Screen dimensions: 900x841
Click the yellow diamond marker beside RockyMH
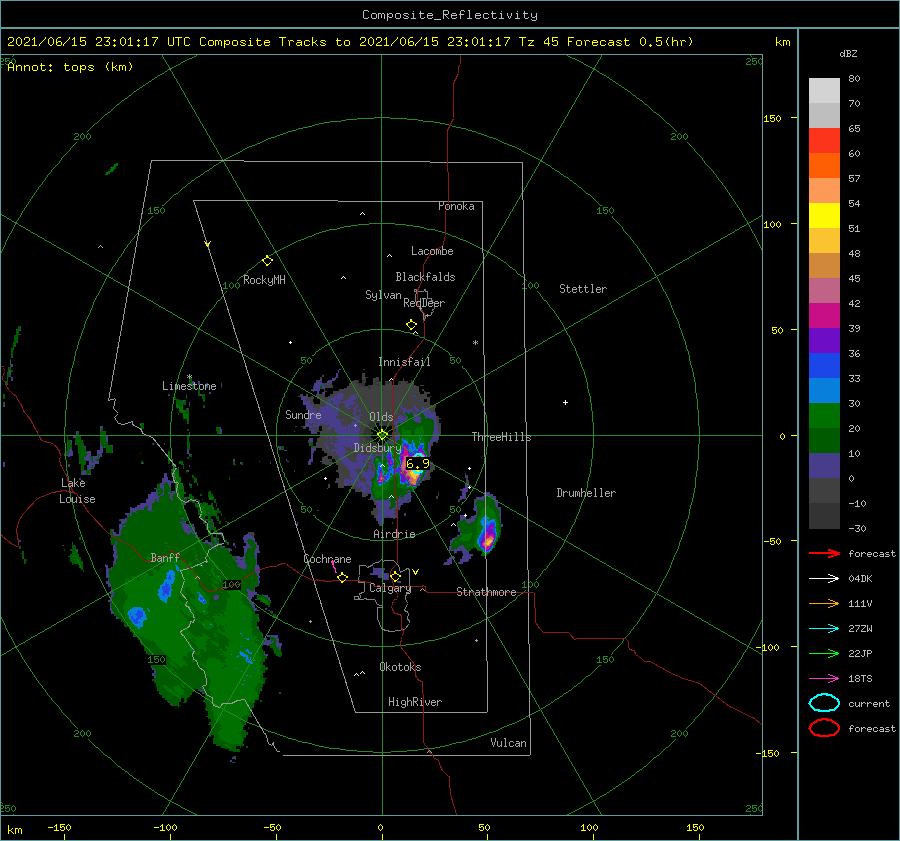coord(267,261)
